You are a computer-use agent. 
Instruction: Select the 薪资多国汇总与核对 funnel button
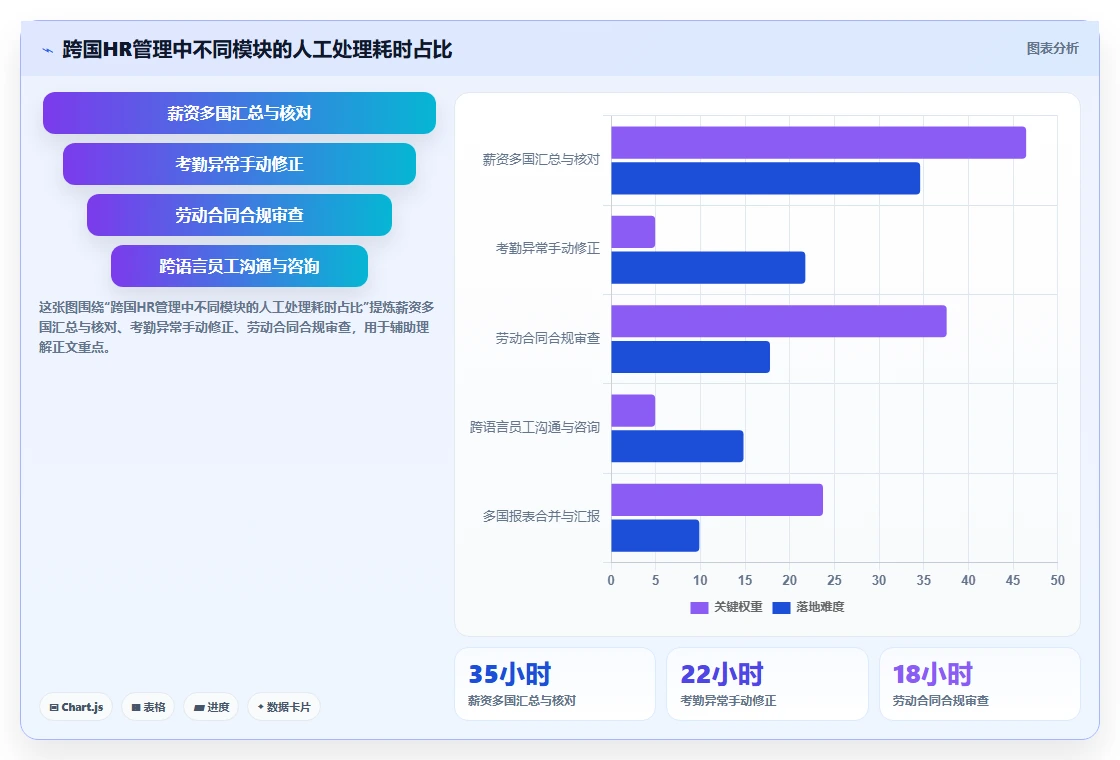(239, 113)
